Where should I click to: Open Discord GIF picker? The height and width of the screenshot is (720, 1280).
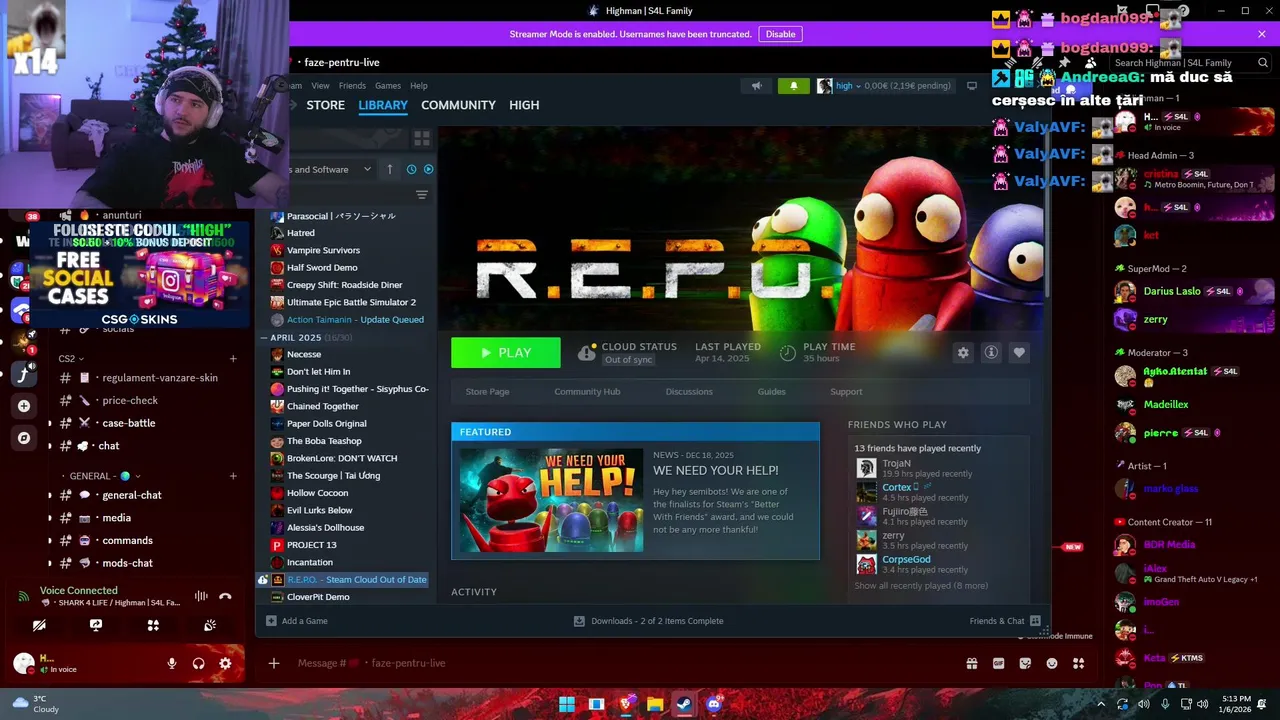click(x=998, y=663)
